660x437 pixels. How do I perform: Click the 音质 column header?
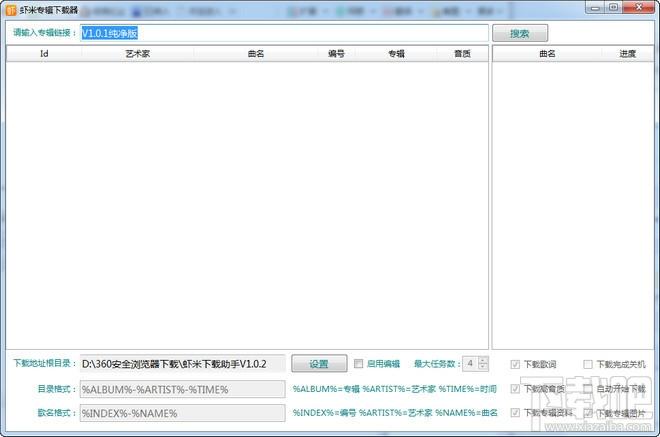click(x=462, y=53)
